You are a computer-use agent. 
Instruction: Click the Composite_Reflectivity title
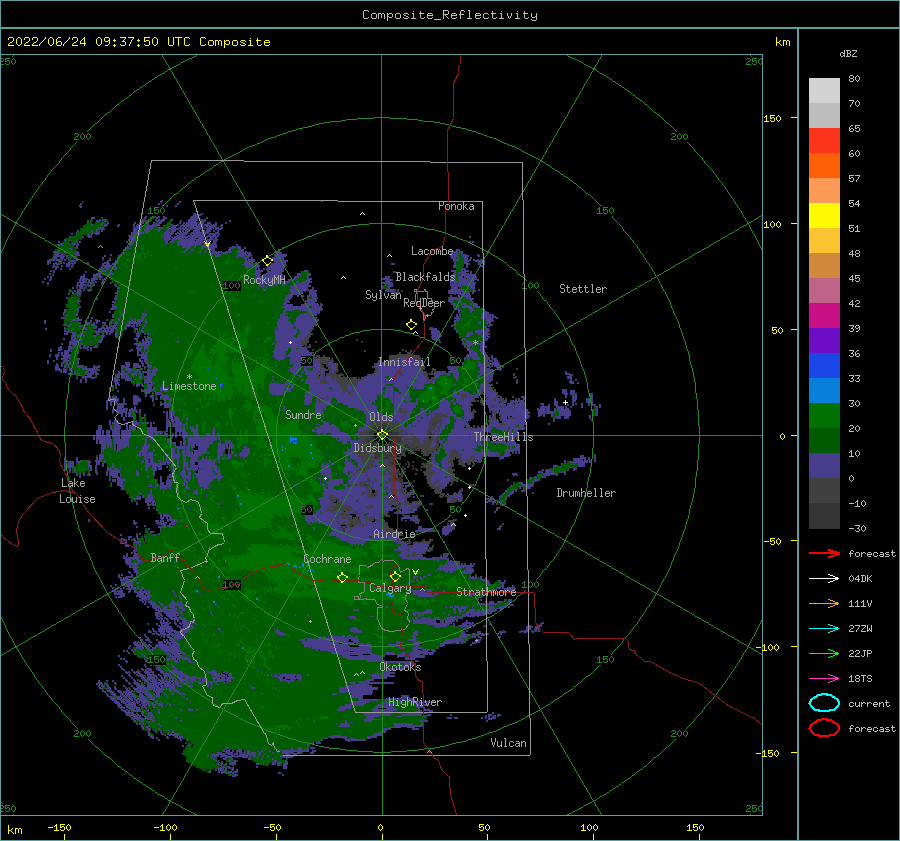(x=450, y=15)
